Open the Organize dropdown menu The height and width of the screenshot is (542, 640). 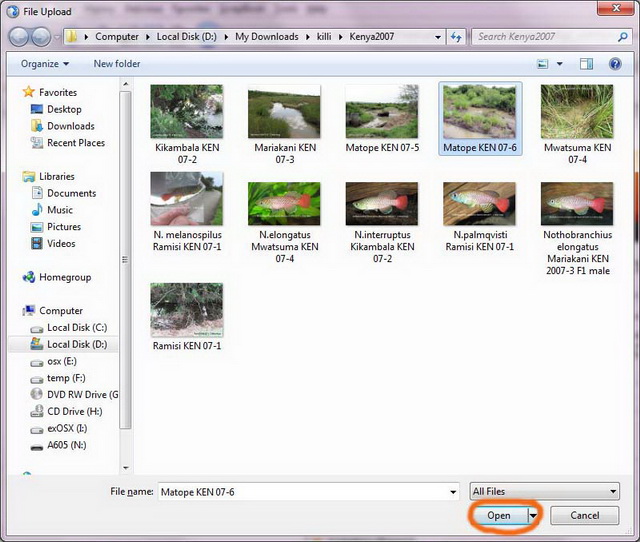tap(45, 64)
